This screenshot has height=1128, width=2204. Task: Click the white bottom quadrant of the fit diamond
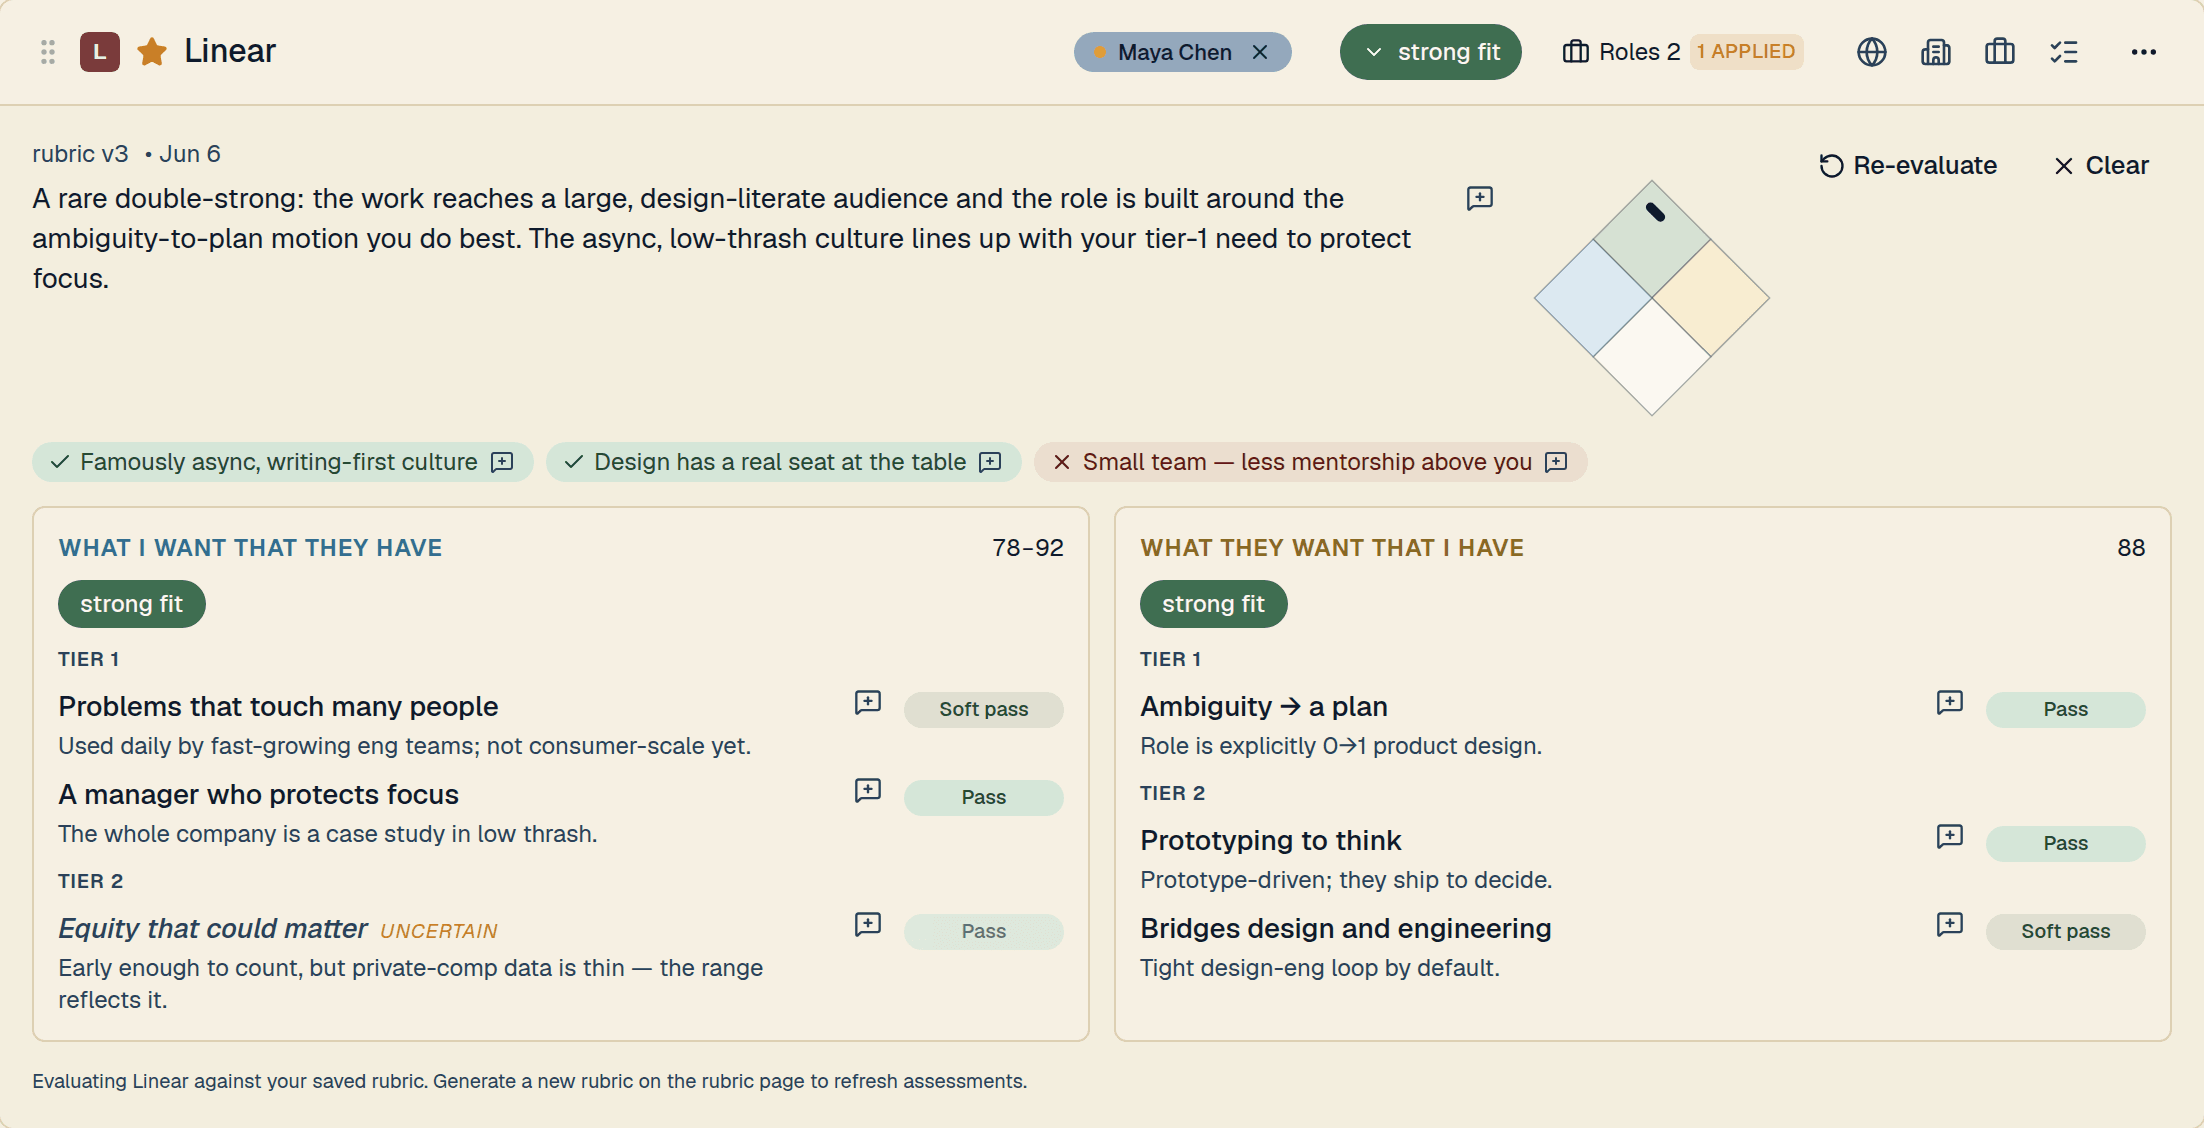click(1652, 357)
